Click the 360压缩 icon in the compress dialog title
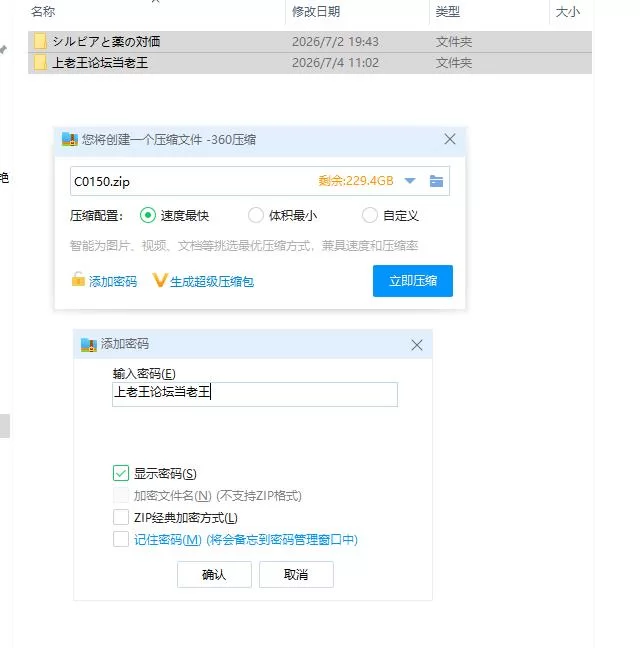 (x=70, y=139)
